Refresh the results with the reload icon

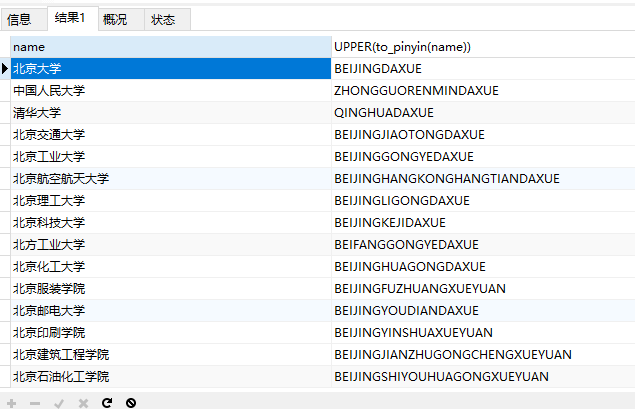pyautogui.click(x=107, y=403)
